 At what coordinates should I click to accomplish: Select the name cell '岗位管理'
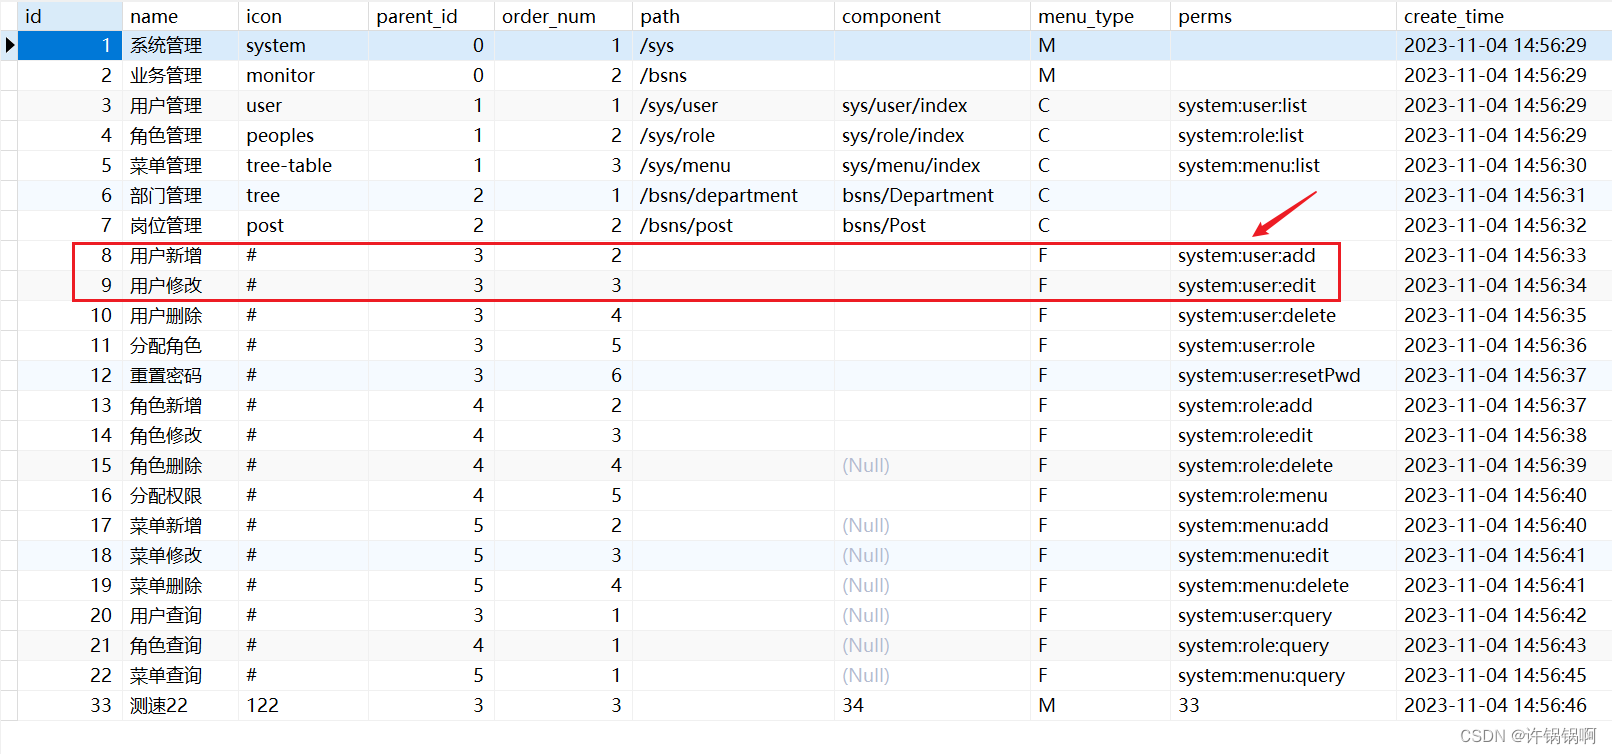point(180,226)
